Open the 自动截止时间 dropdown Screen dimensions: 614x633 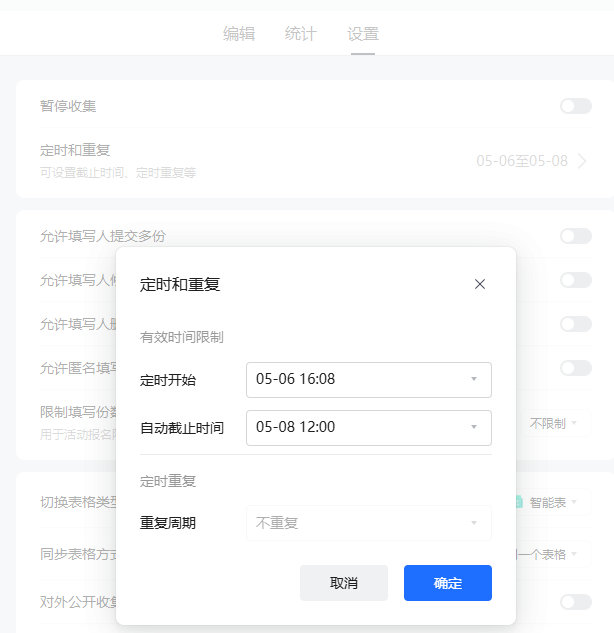tap(368, 428)
